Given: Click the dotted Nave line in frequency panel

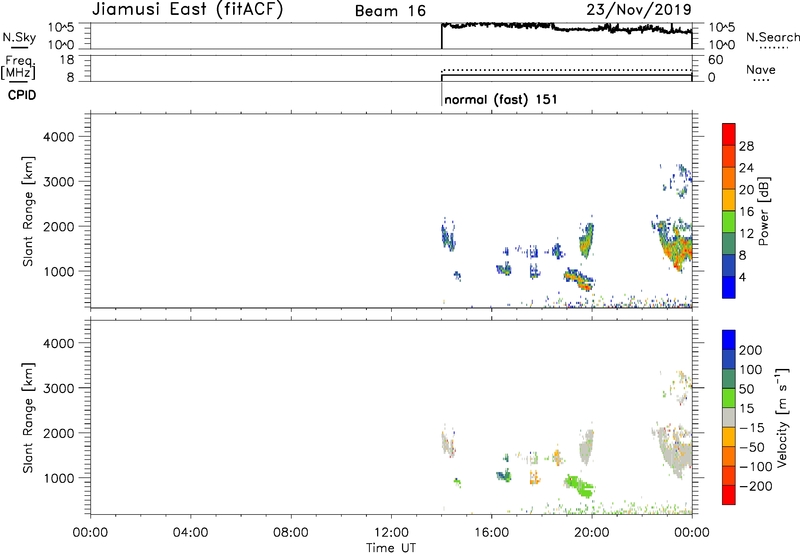Looking at the screenshot, I should pyautogui.click(x=566, y=70).
